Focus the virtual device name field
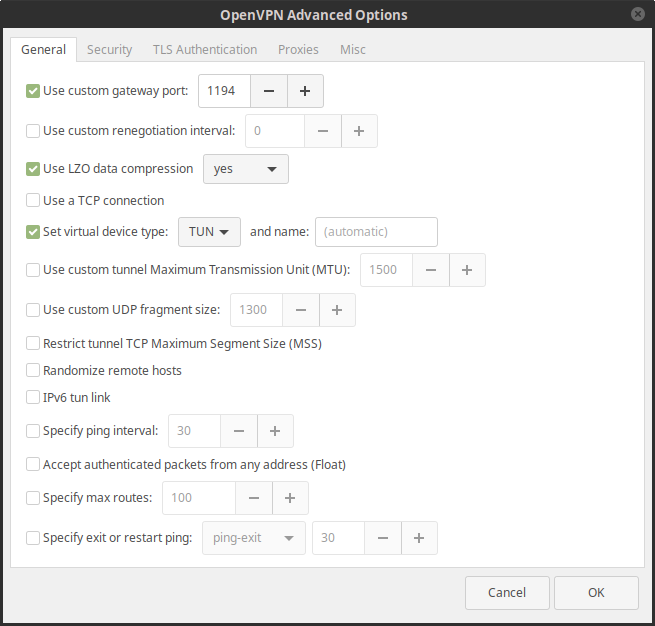The width and height of the screenshot is (655, 626). click(x=376, y=232)
